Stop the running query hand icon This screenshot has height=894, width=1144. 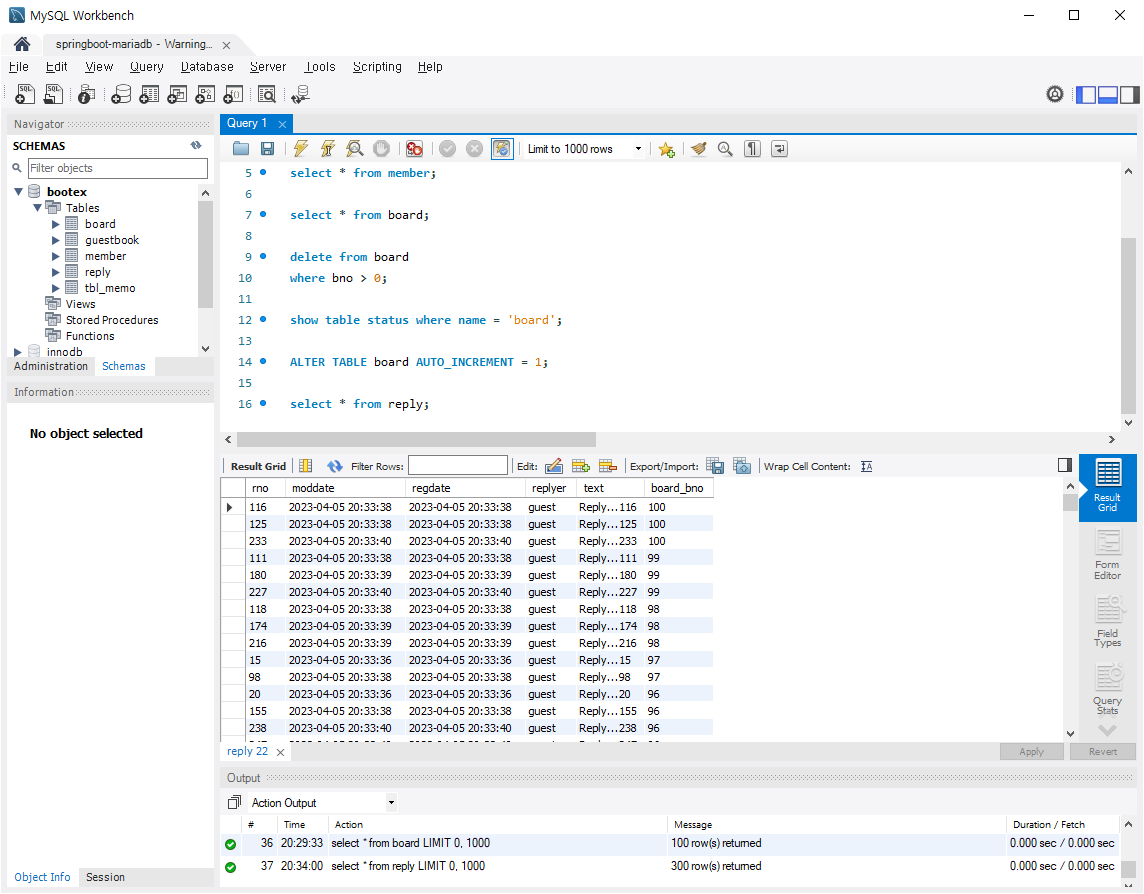tap(382, 149)
